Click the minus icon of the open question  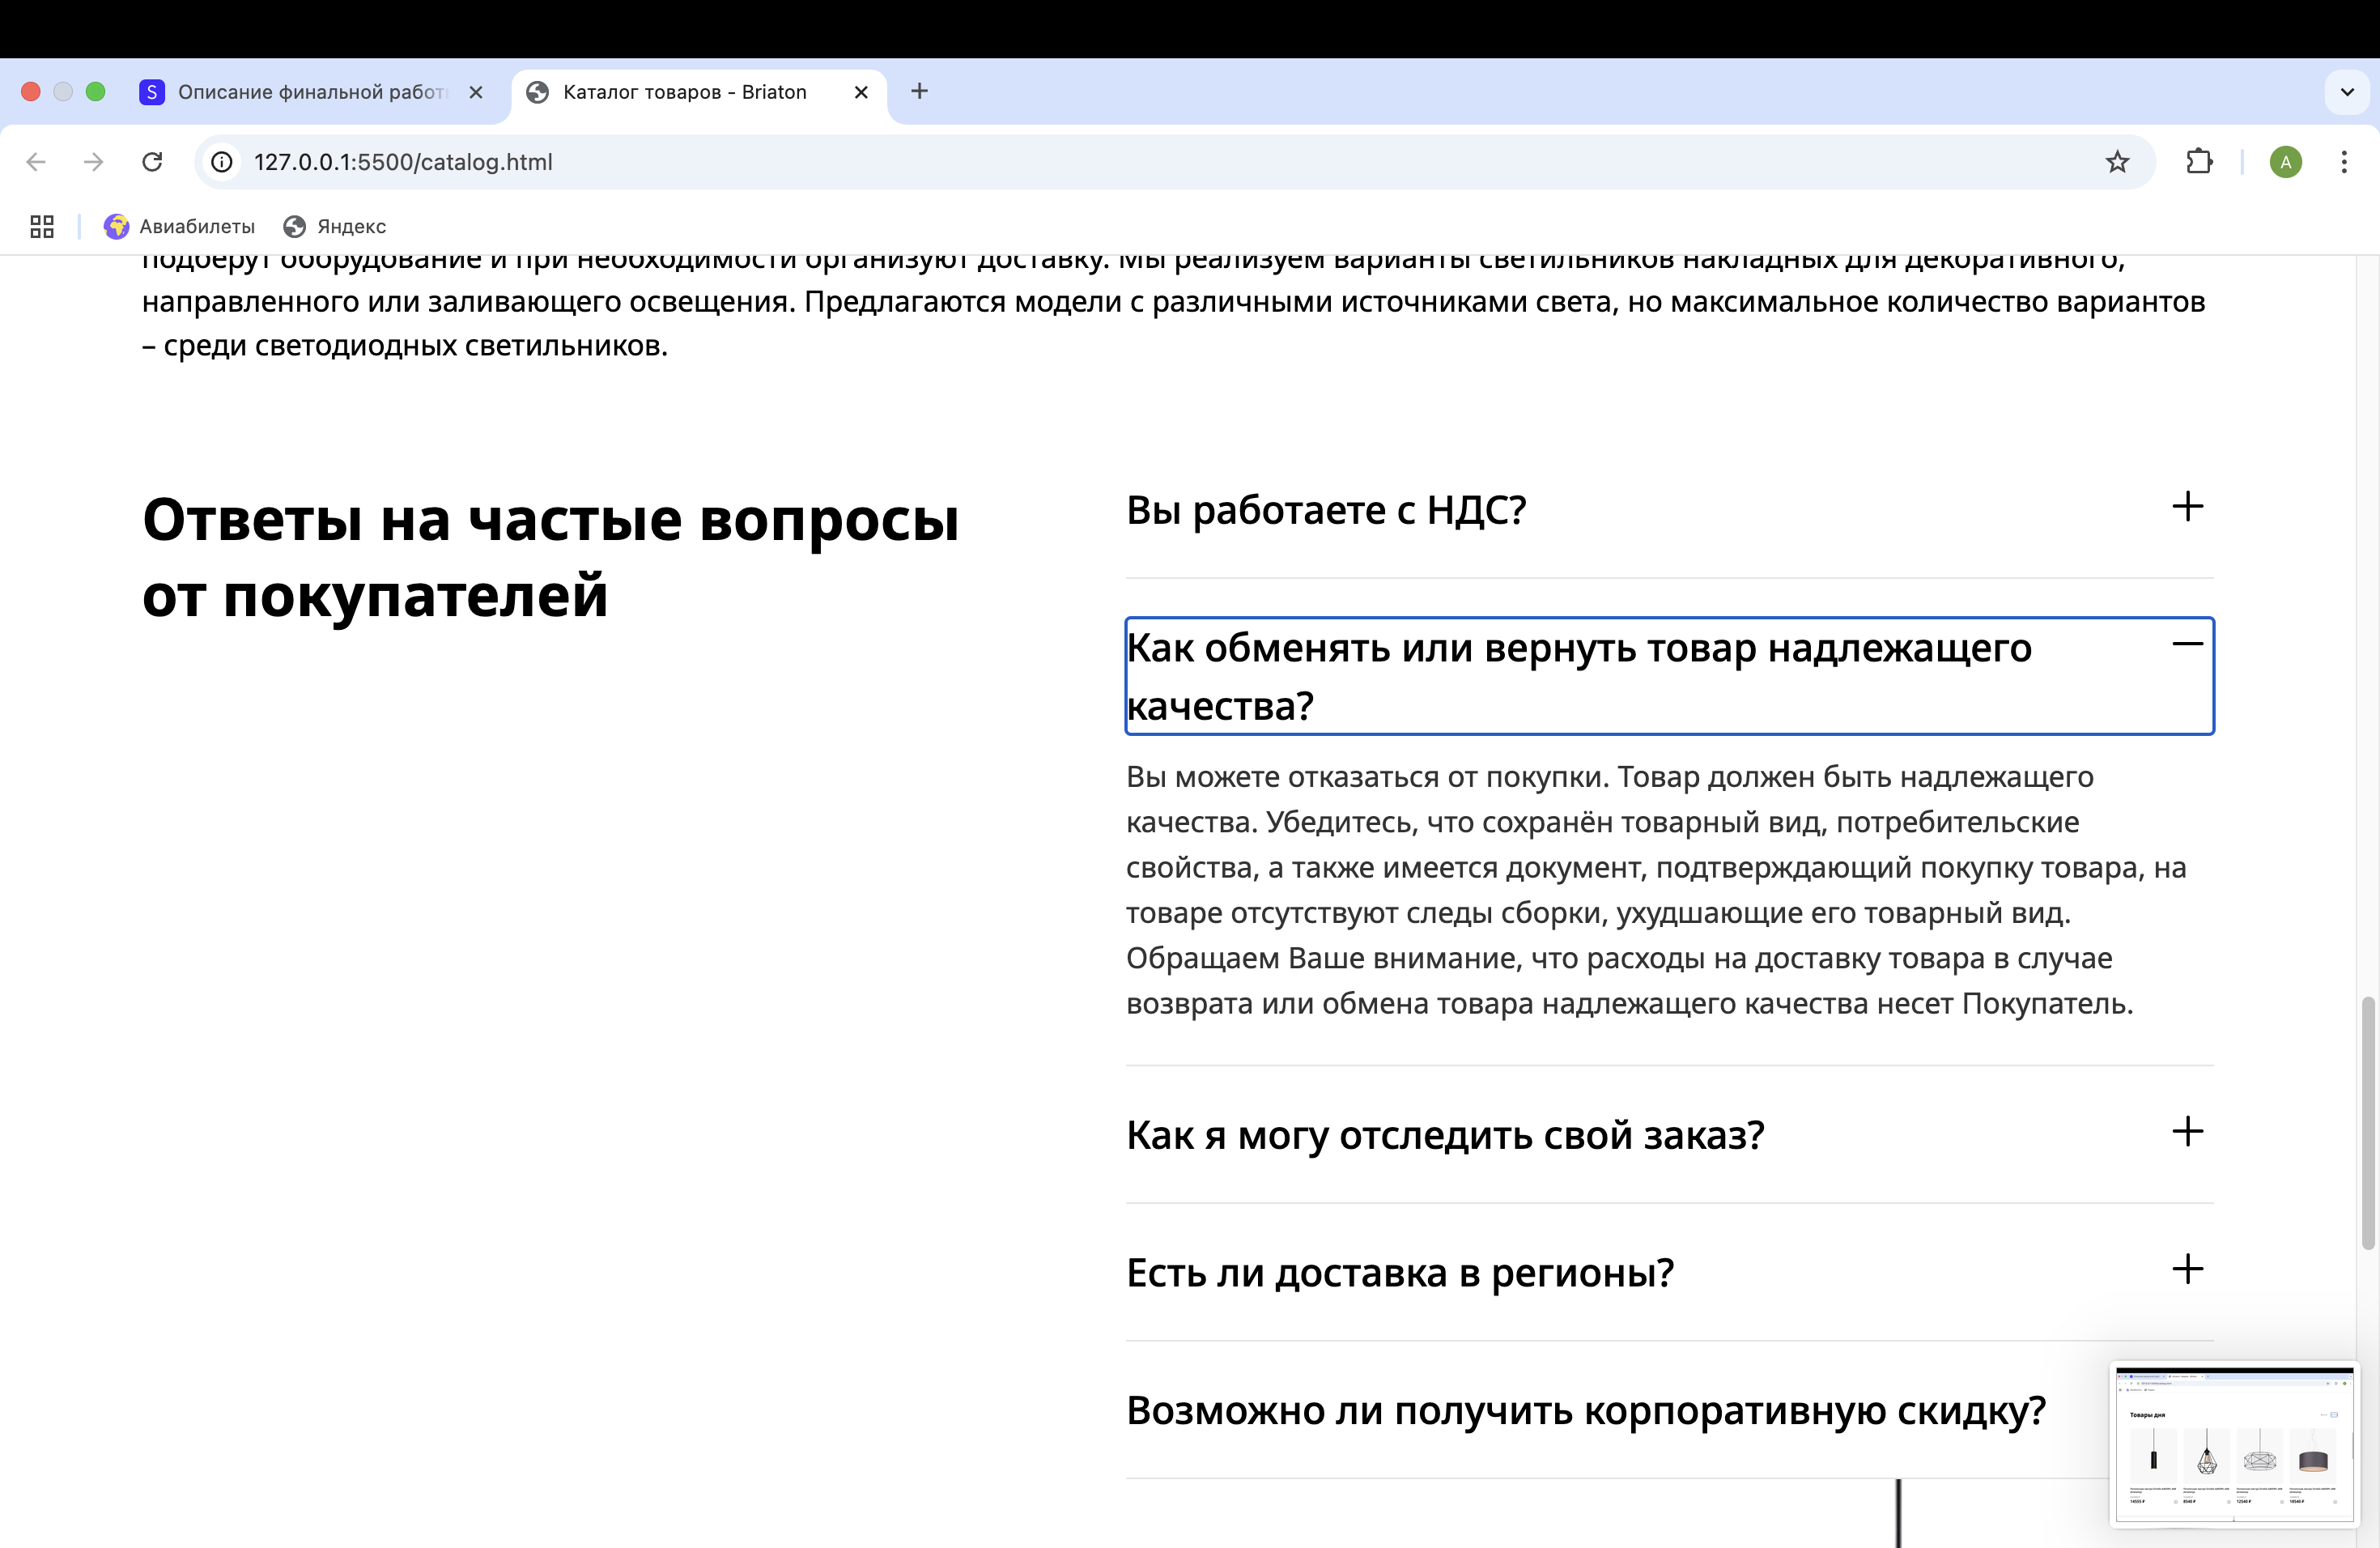[2188, 644]
